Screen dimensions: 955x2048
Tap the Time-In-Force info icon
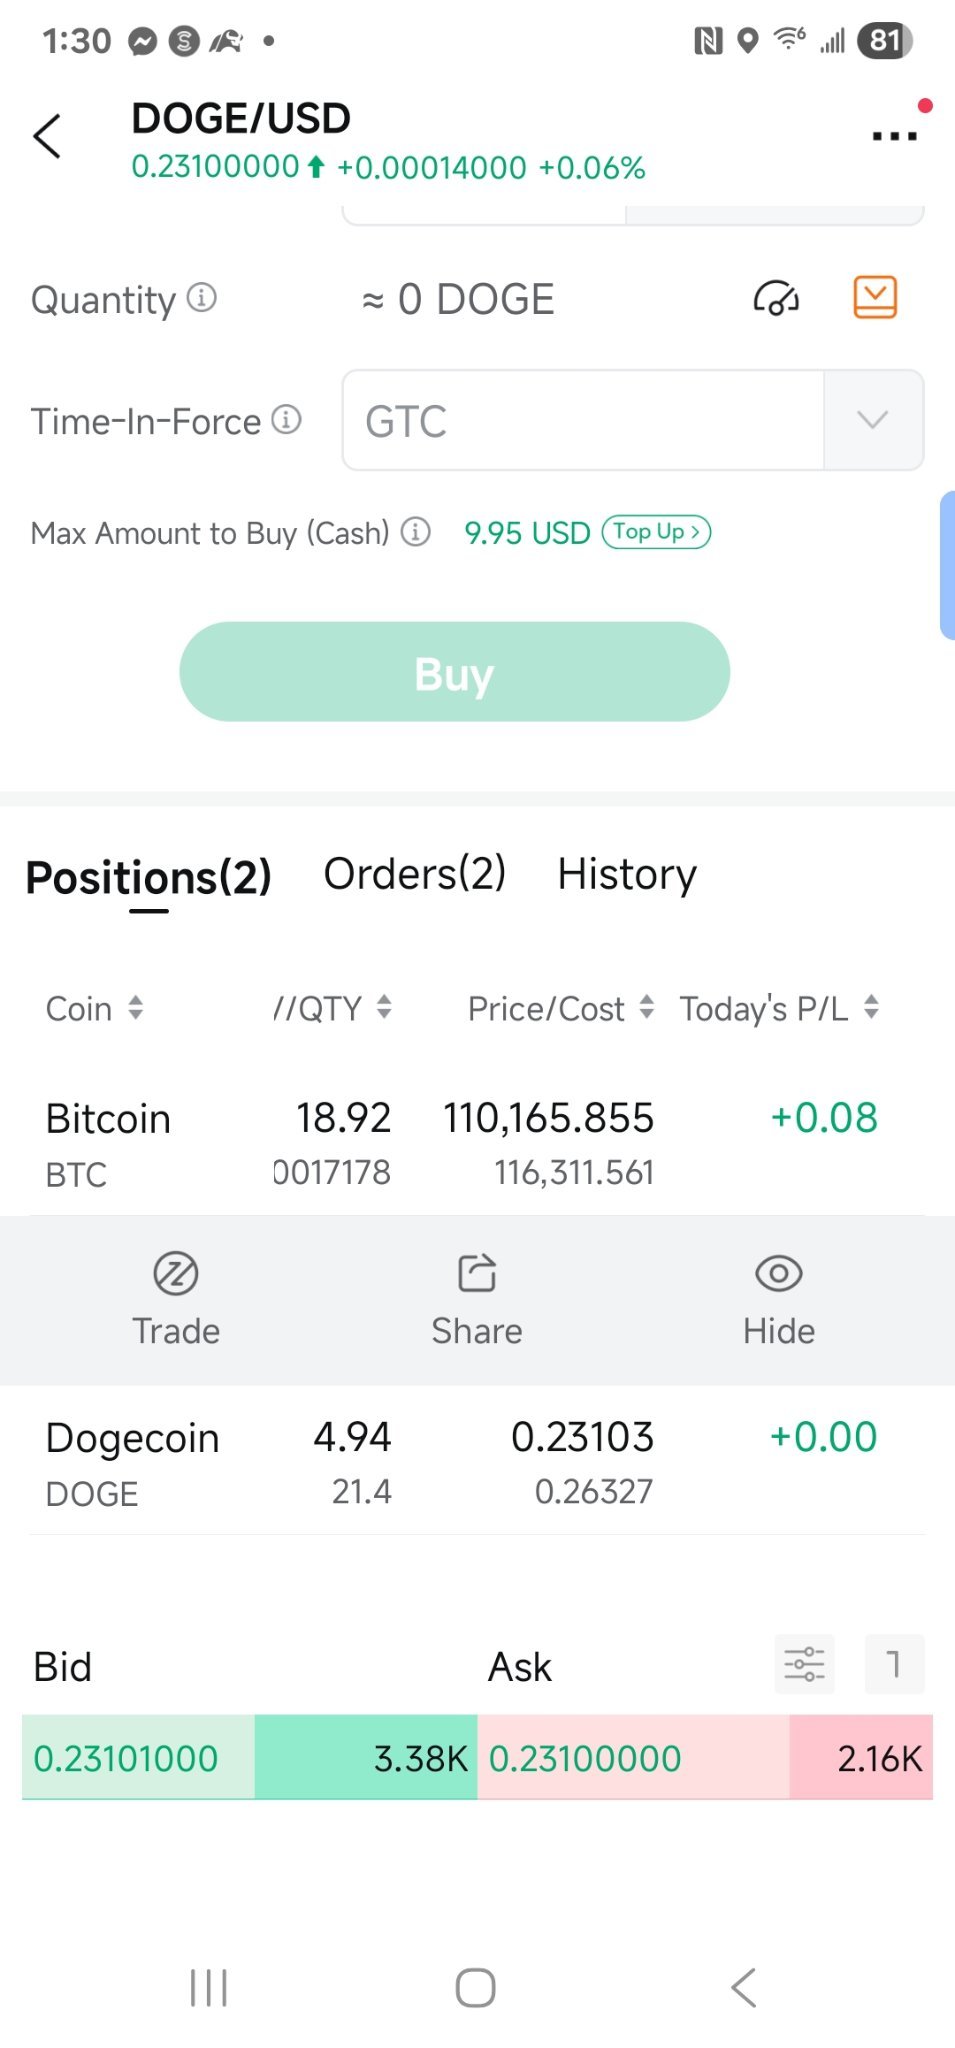pos(287,420)
